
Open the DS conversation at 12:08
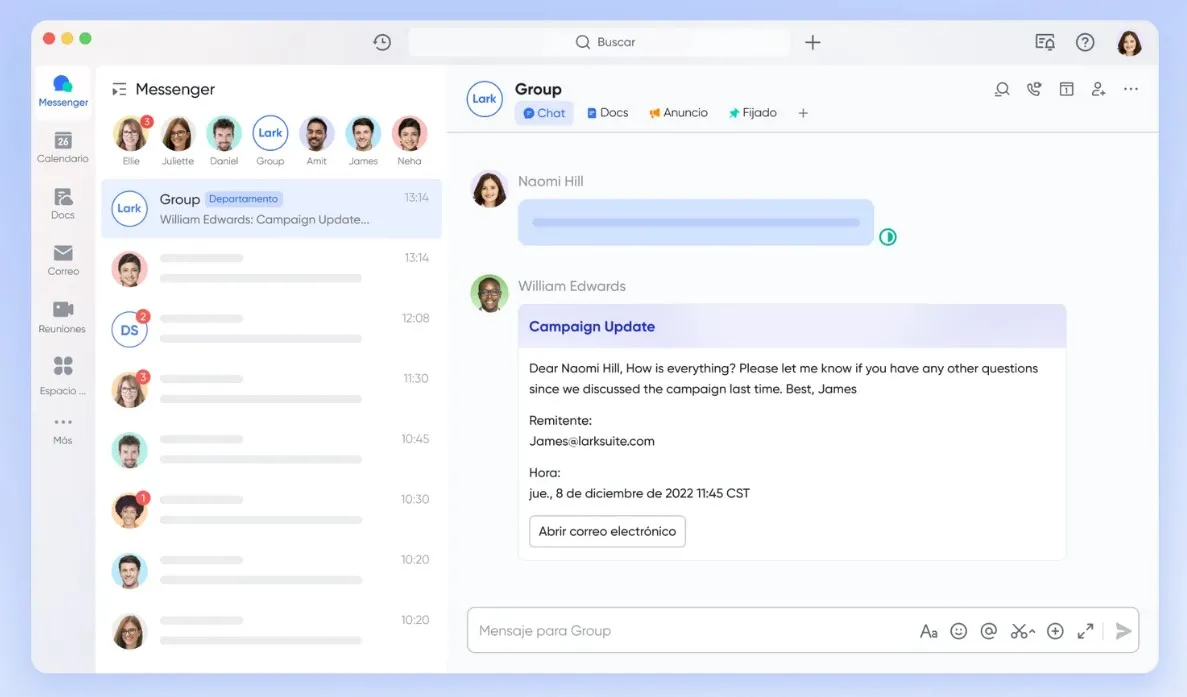[x=271, y=329]
